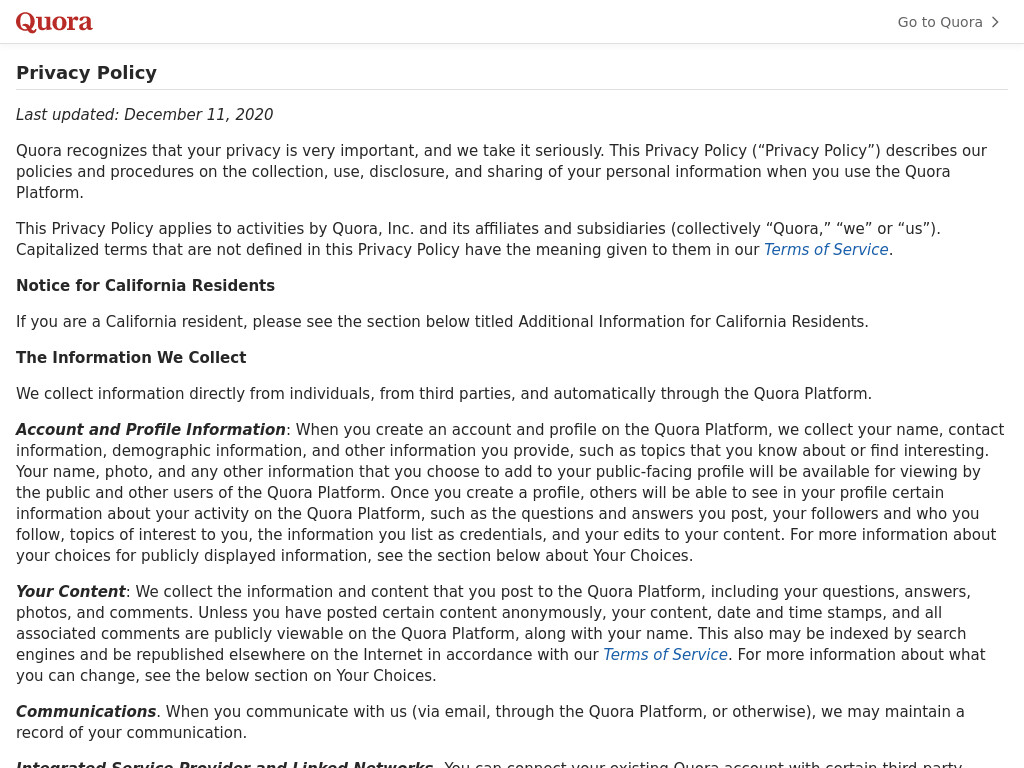Click the Integrated Service Provider heading at bottom
The image size is (1024, 768).
click(x=224, y=763)
